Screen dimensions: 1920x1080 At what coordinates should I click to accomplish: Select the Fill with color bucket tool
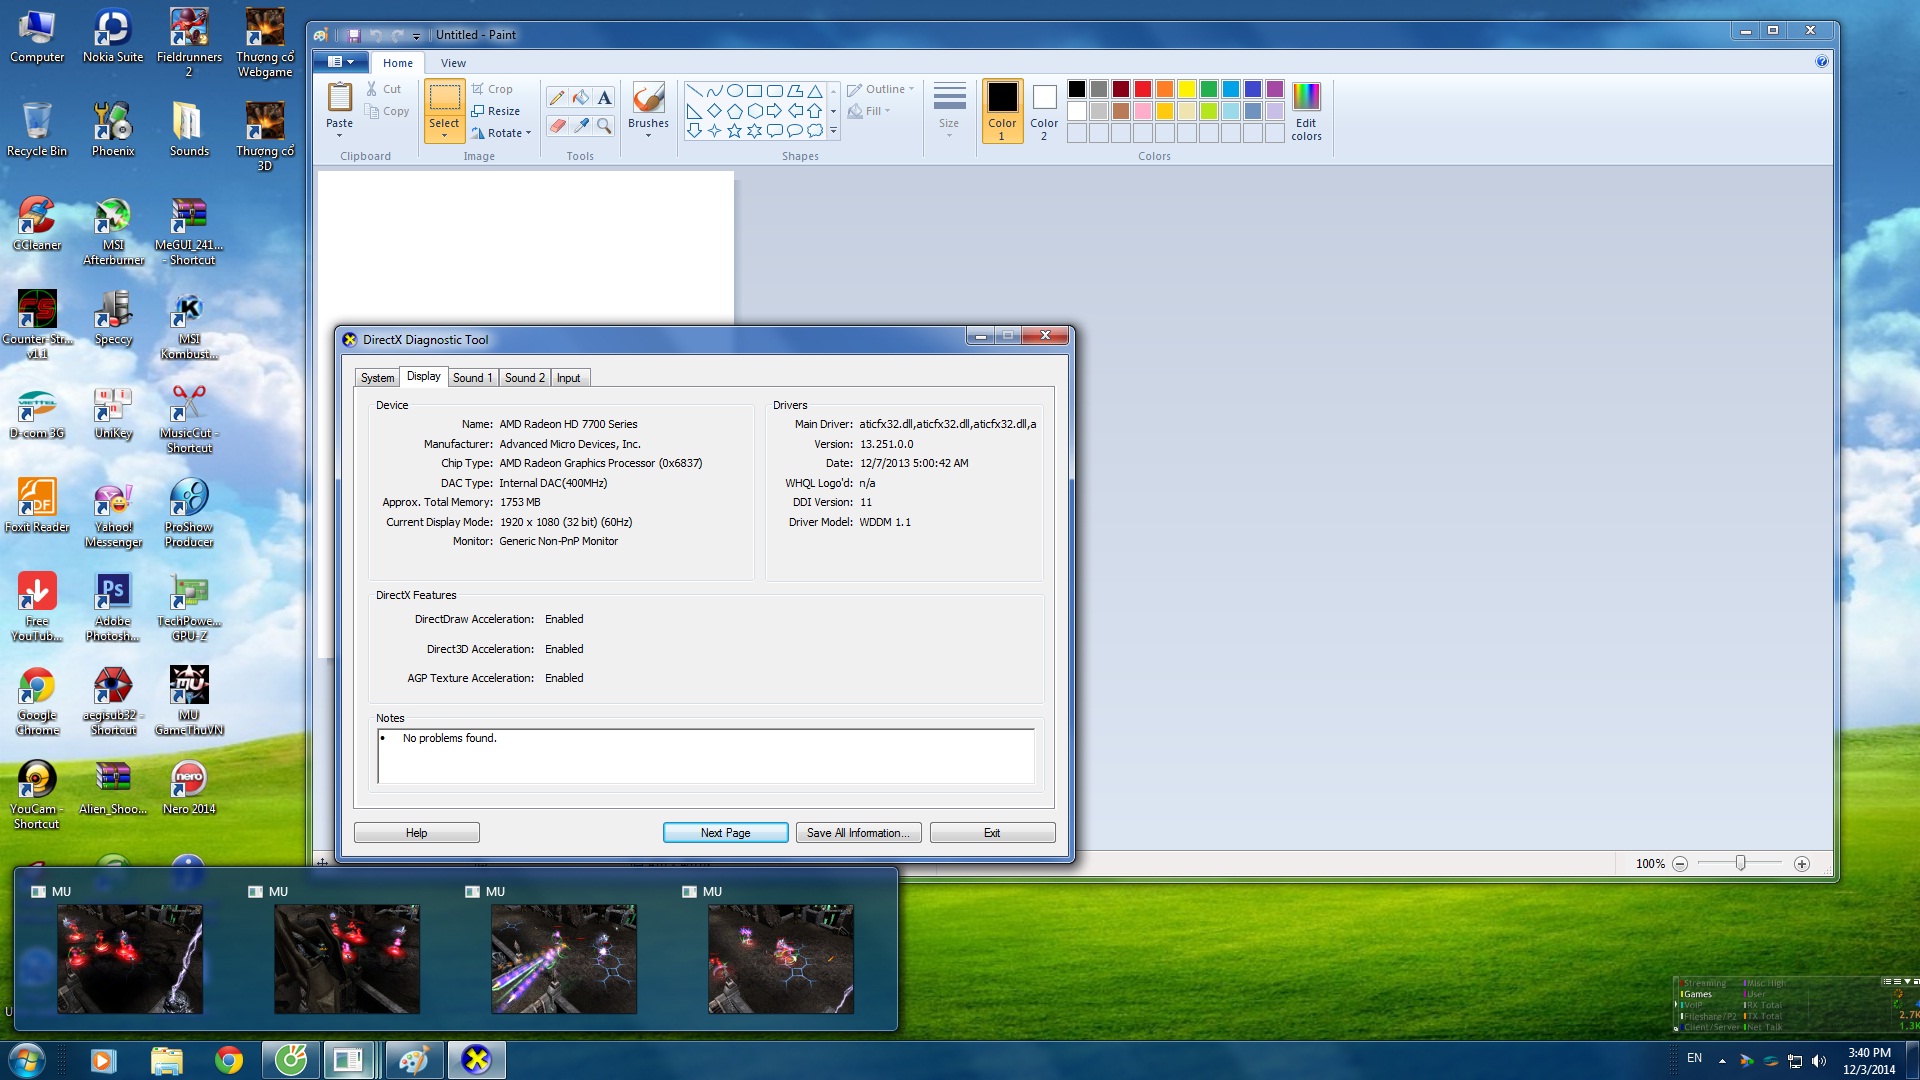tap(580, 97)
